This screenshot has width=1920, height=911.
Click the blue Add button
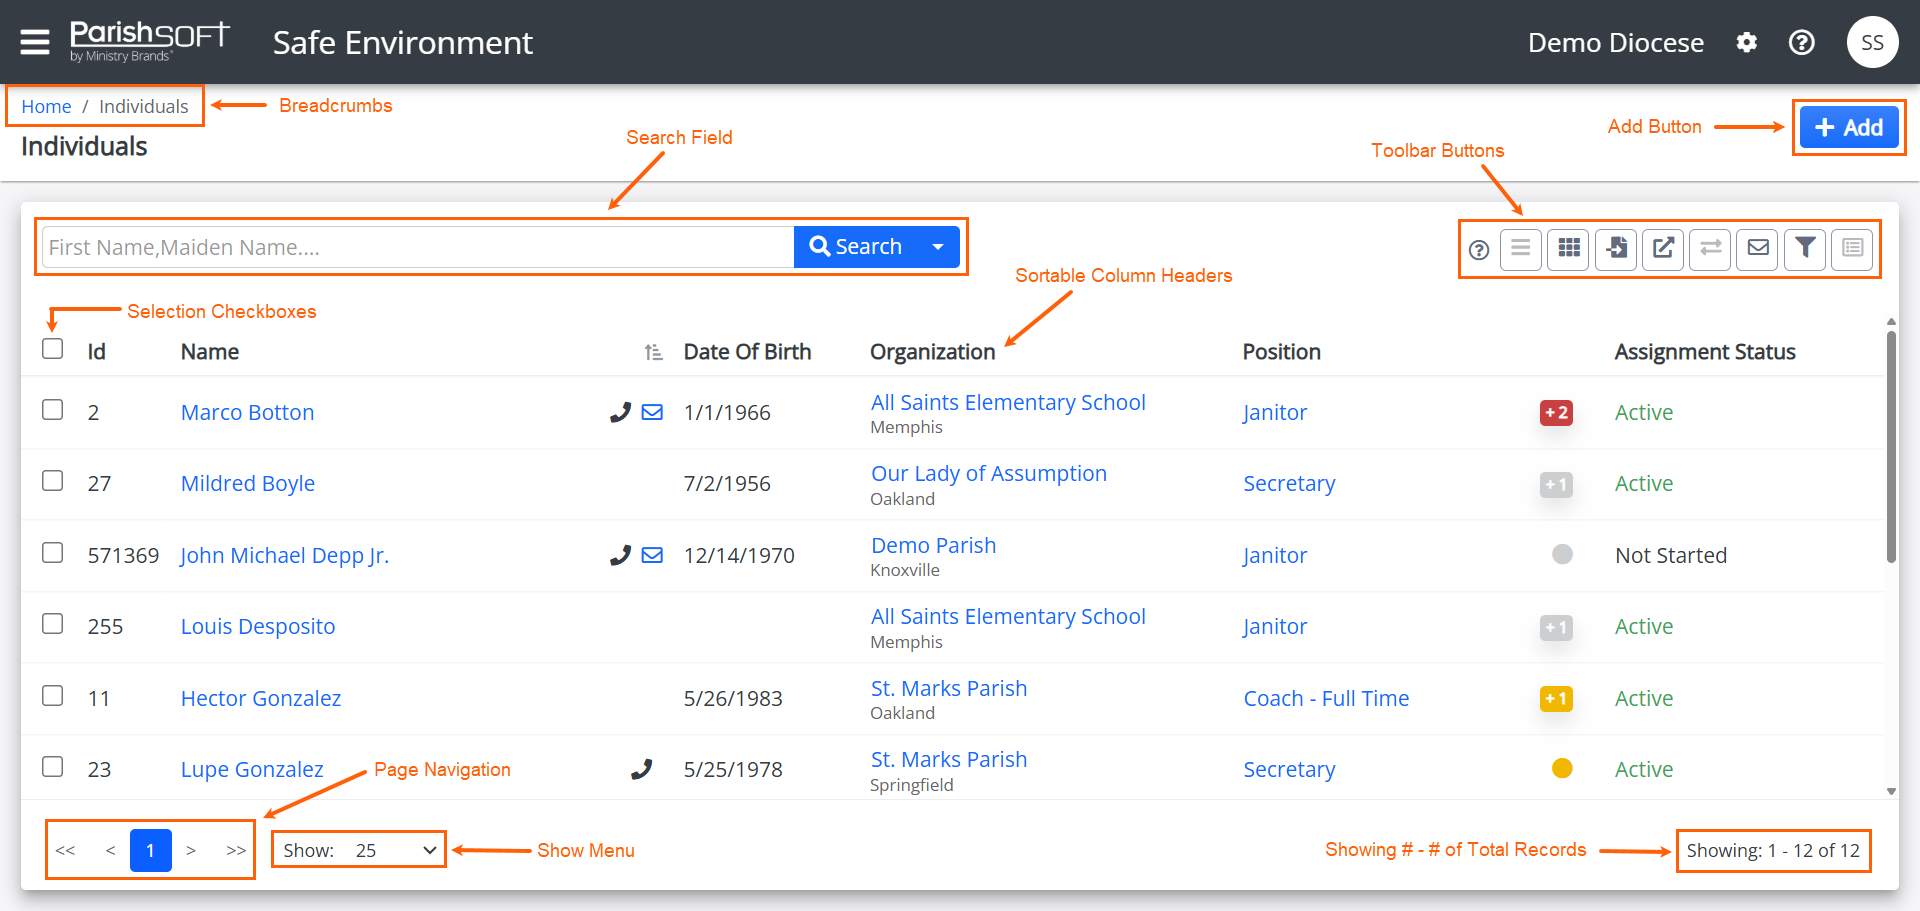(1848, 127)
